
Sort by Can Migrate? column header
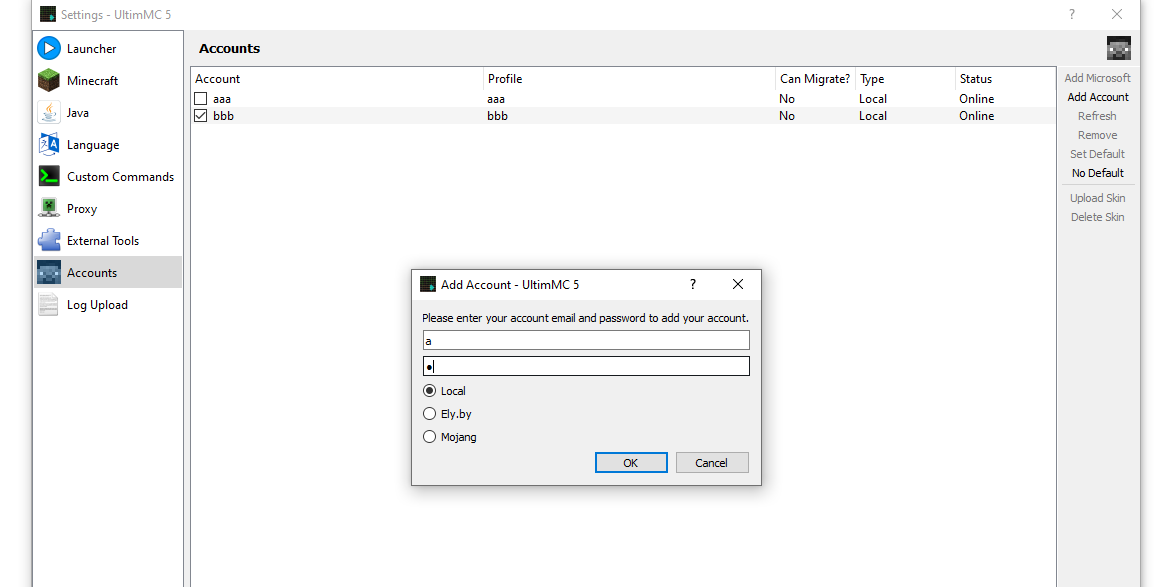tap(815, 79)
